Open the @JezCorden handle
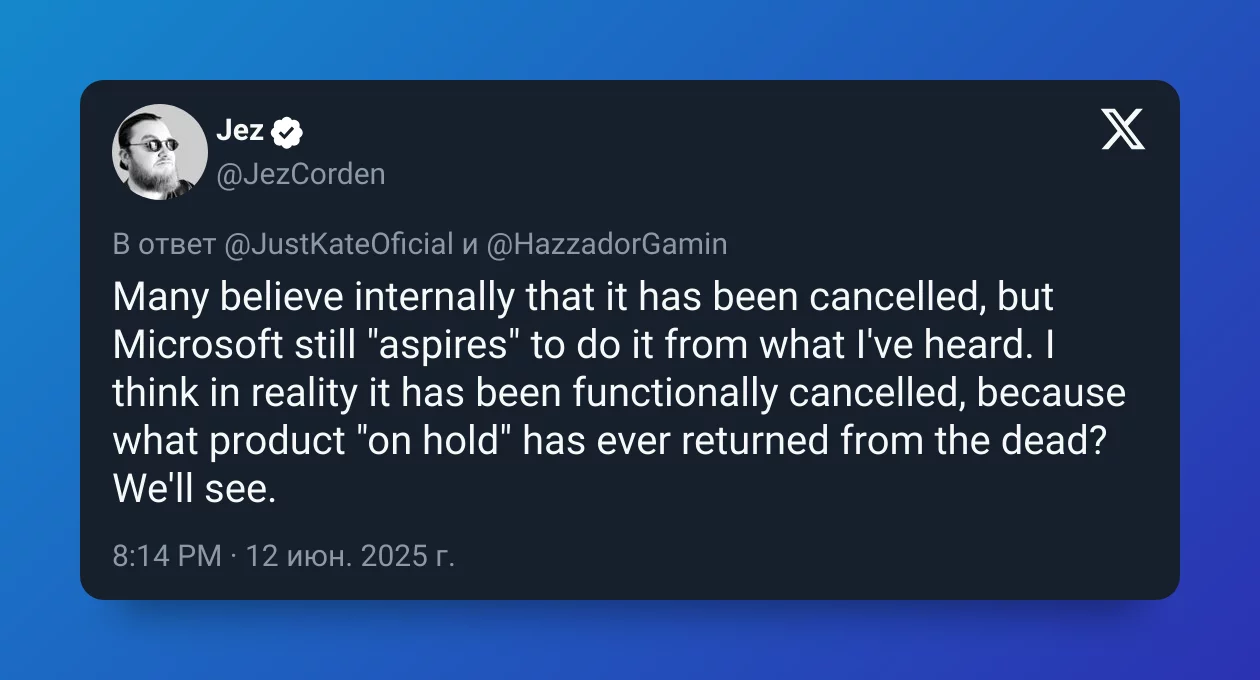The width and height of the screenshot is (1260, 680). [x=301, y=174]
